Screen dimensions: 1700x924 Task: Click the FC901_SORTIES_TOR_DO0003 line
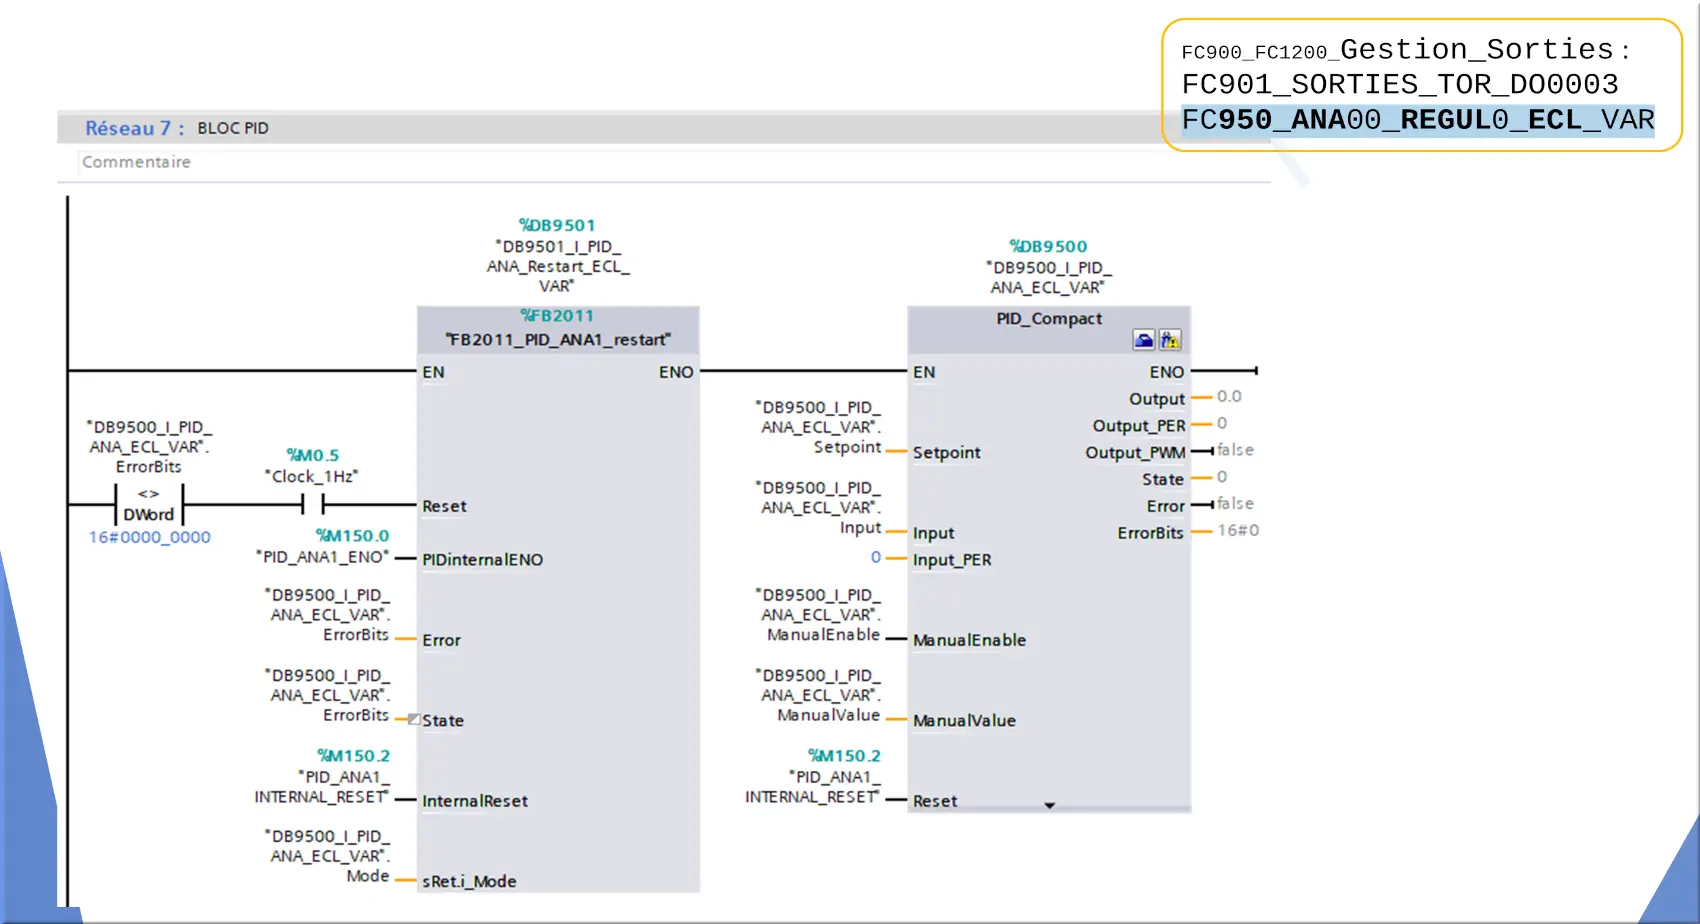click(1400, 84)
